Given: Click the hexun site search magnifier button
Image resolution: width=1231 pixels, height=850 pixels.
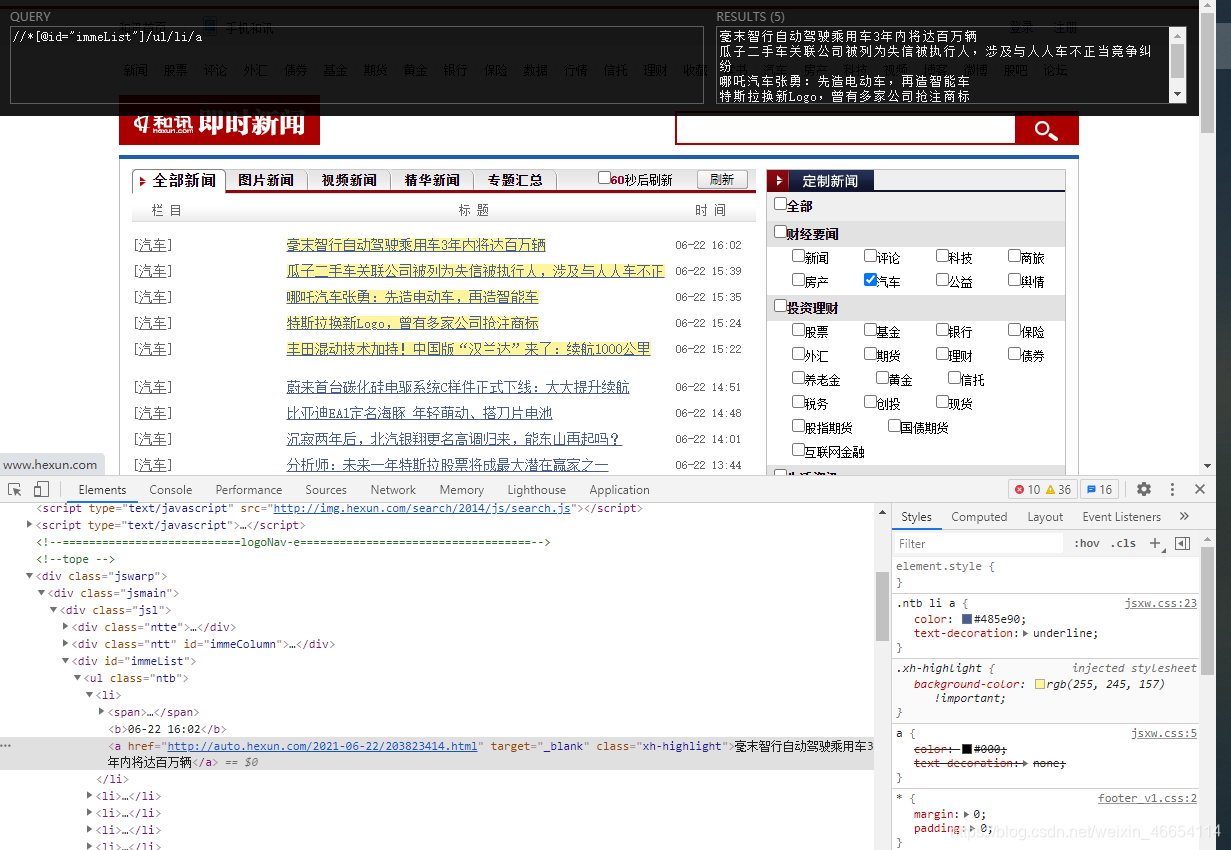Looking at the screenshot, I should 1047,129.
